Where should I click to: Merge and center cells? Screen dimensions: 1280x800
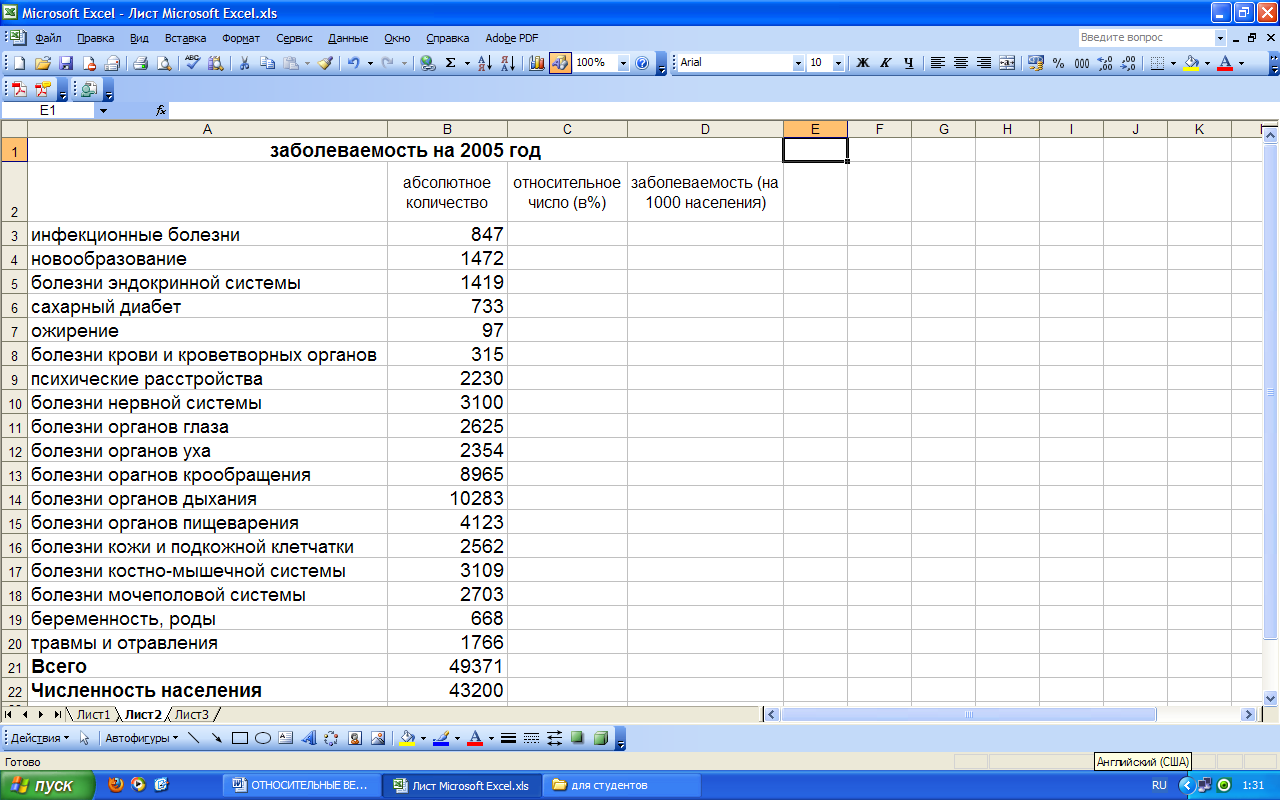[x=1007, y=63]
